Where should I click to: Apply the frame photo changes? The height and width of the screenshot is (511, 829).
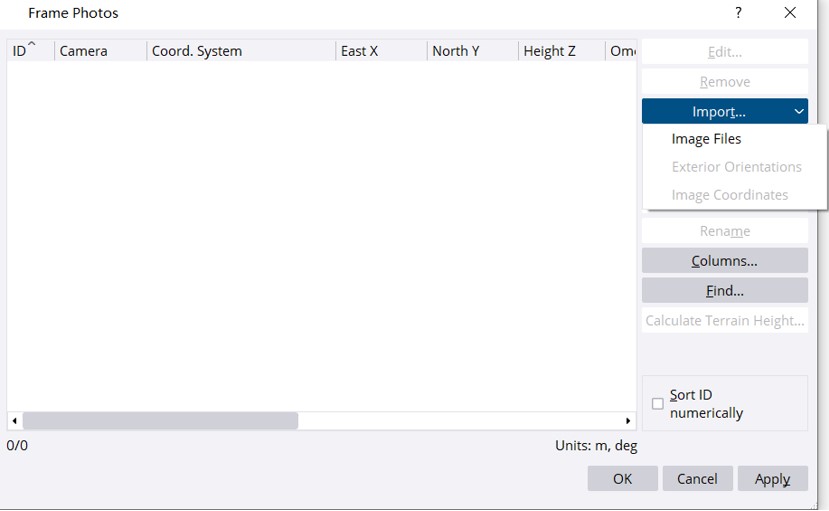772,479
